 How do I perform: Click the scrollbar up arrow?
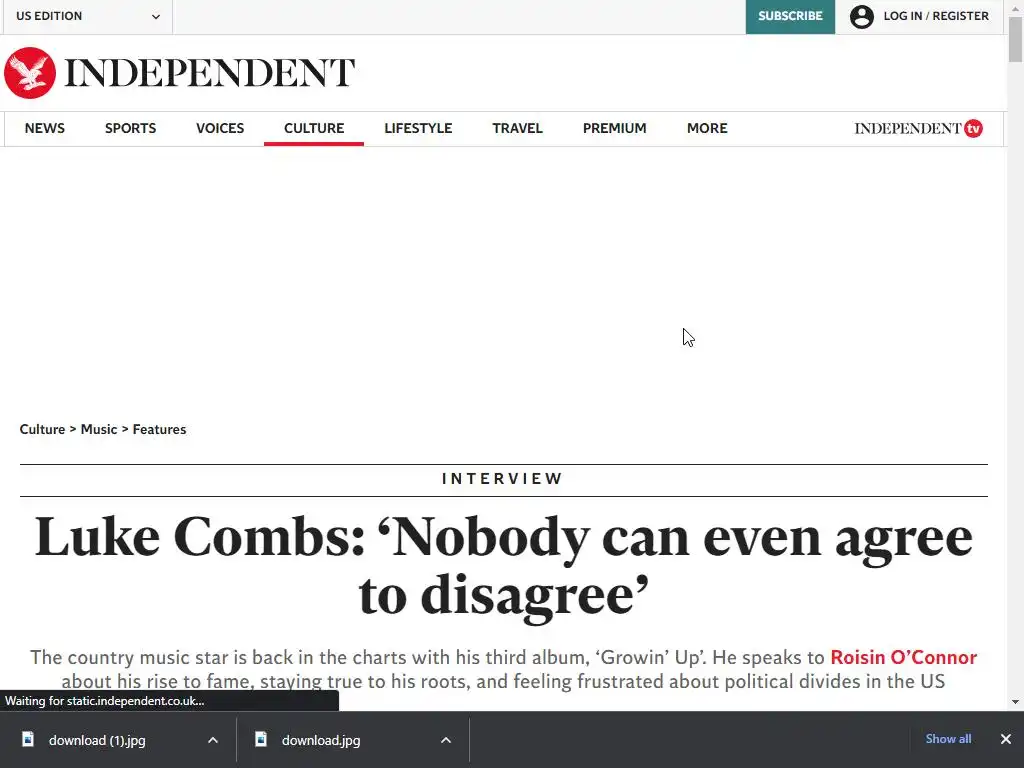(1015, 7)
